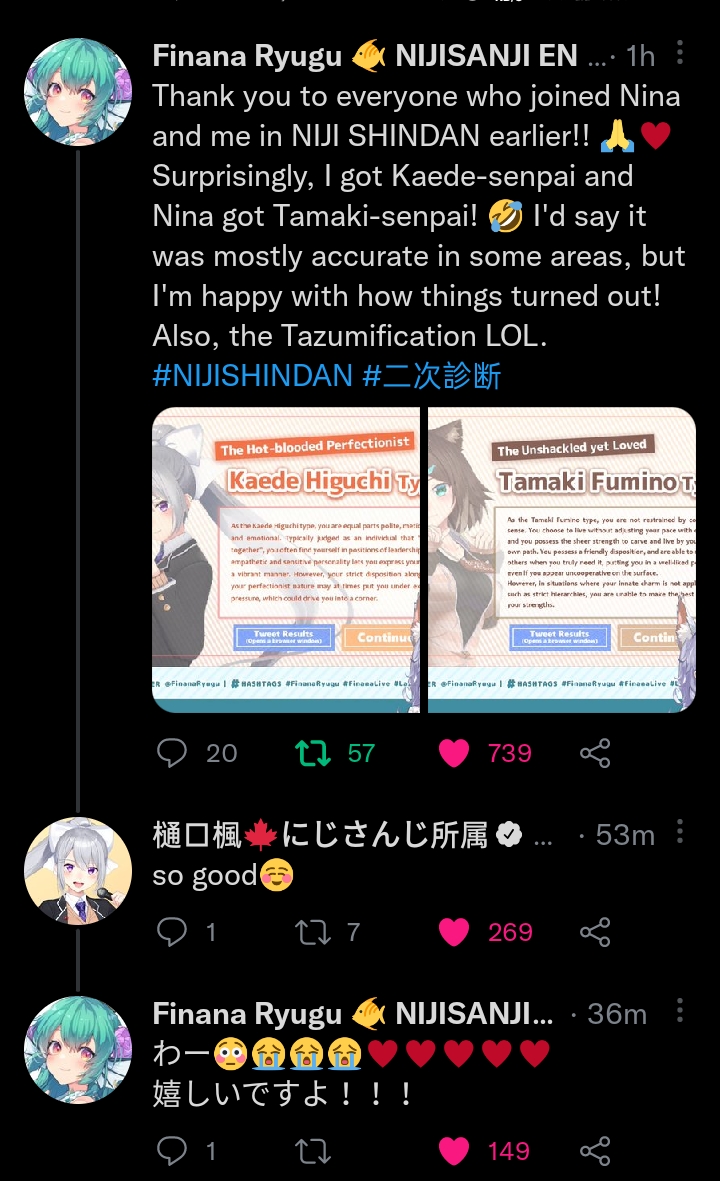Image resolution: width=720 pixels, height=1181 pixels.
Task: Open overflow menu on Finana's 36m reply
Action: [x=680, y=1010]
